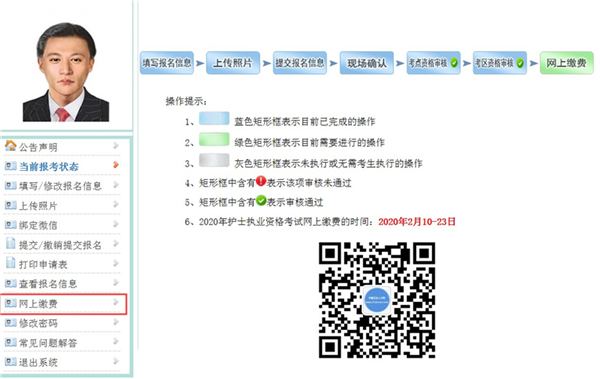Click the round logo in the QR code

377,300
